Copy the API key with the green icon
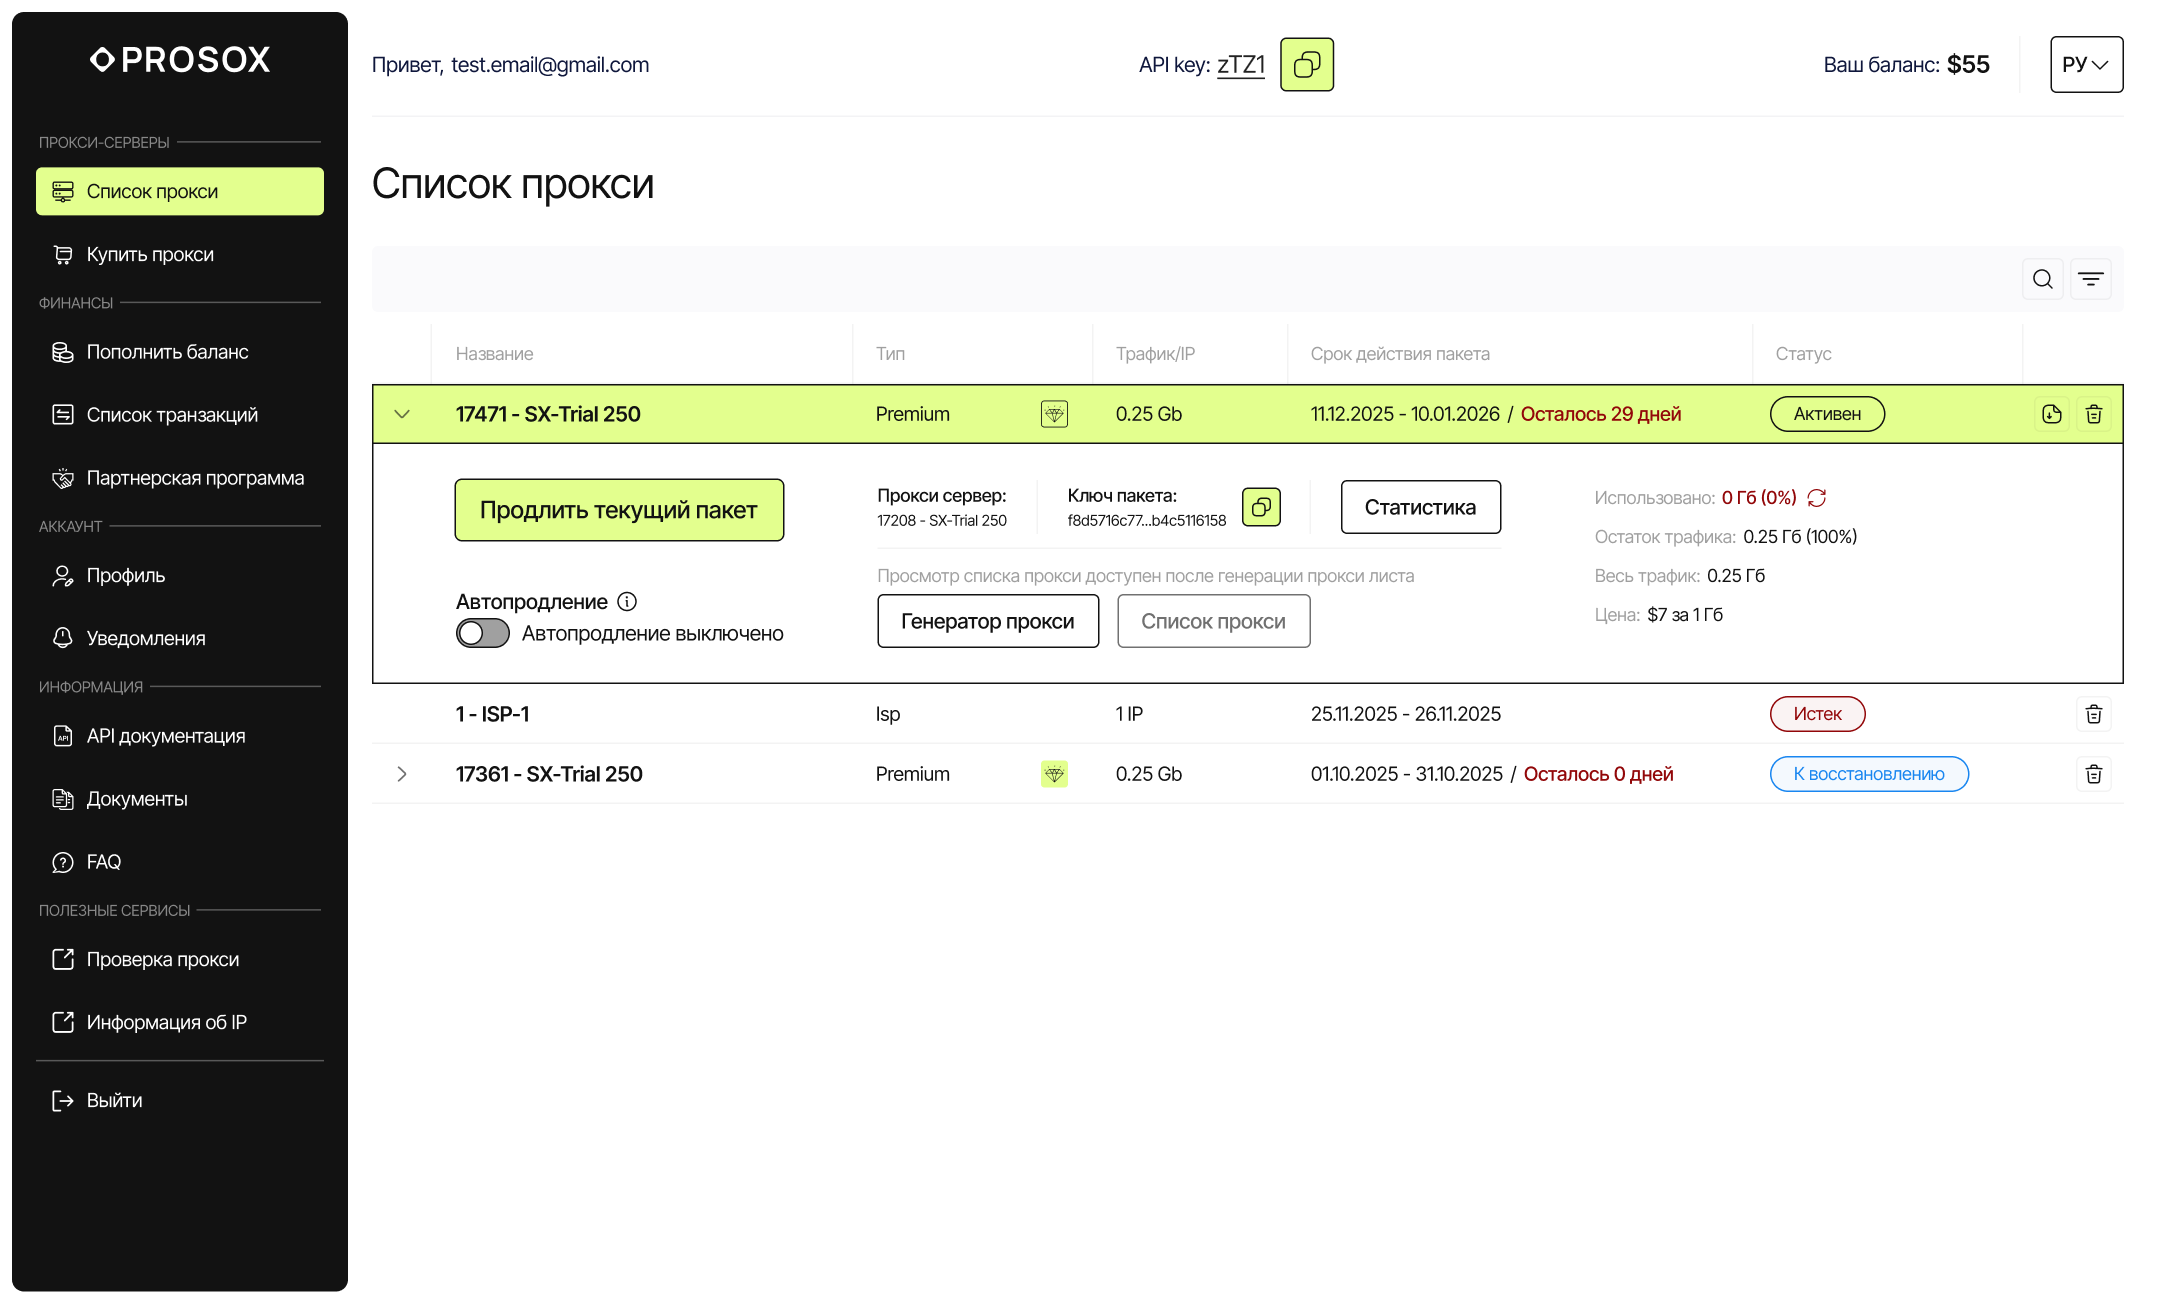Screen dimensions: 2160x1304 1307,65
